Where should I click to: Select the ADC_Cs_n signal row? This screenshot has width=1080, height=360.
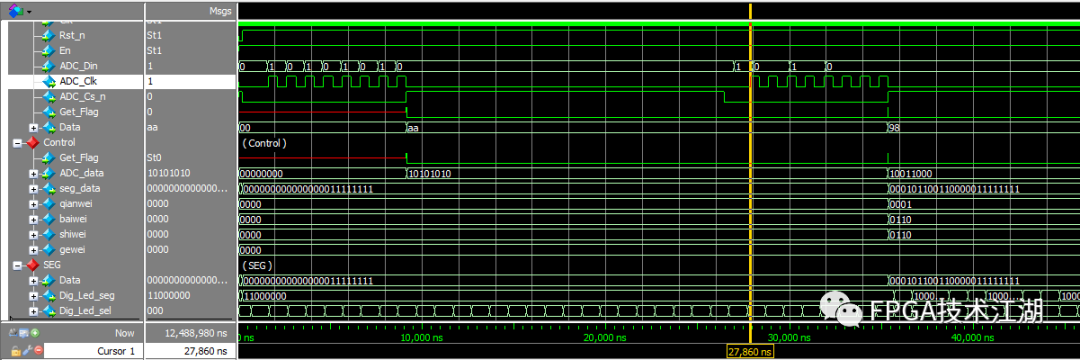[72, 96]
